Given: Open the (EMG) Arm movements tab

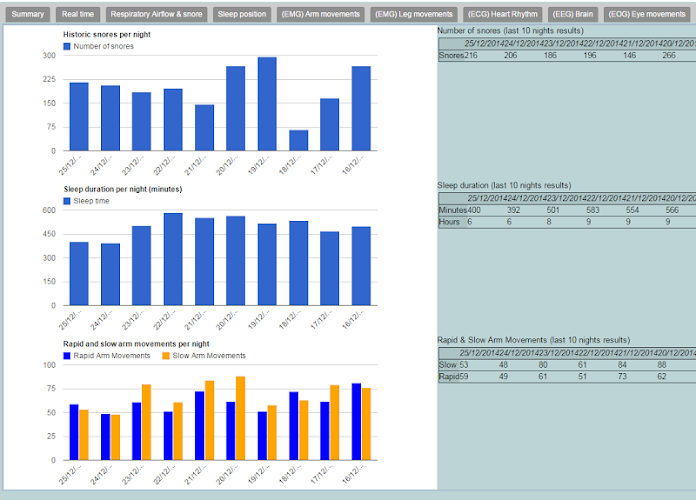Looking at the screenshot, I should point(320,14).
